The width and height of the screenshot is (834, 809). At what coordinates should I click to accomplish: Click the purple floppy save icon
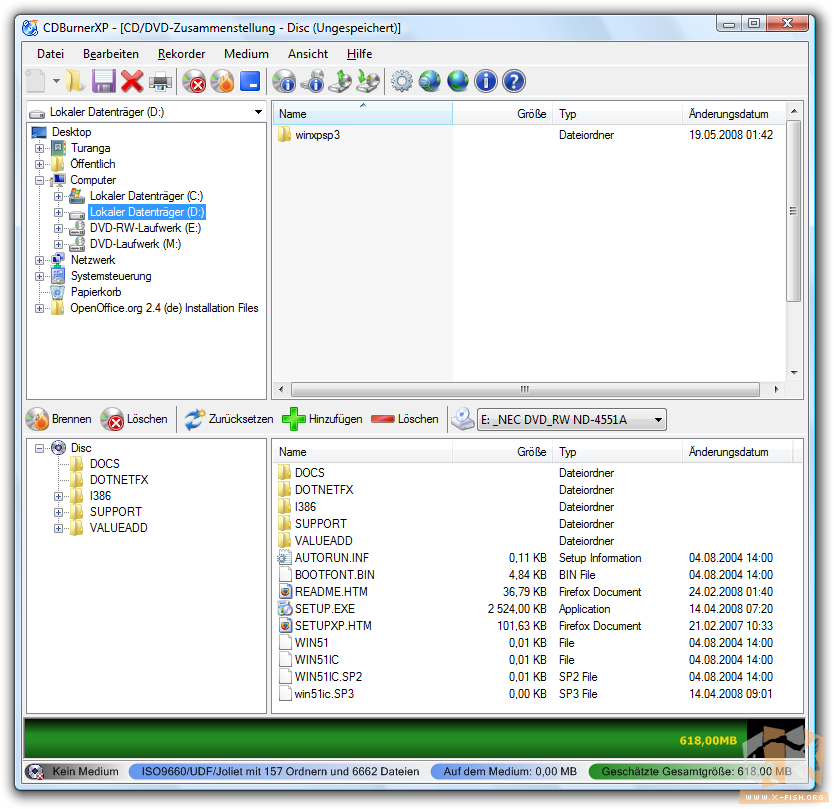coord(103,81)
